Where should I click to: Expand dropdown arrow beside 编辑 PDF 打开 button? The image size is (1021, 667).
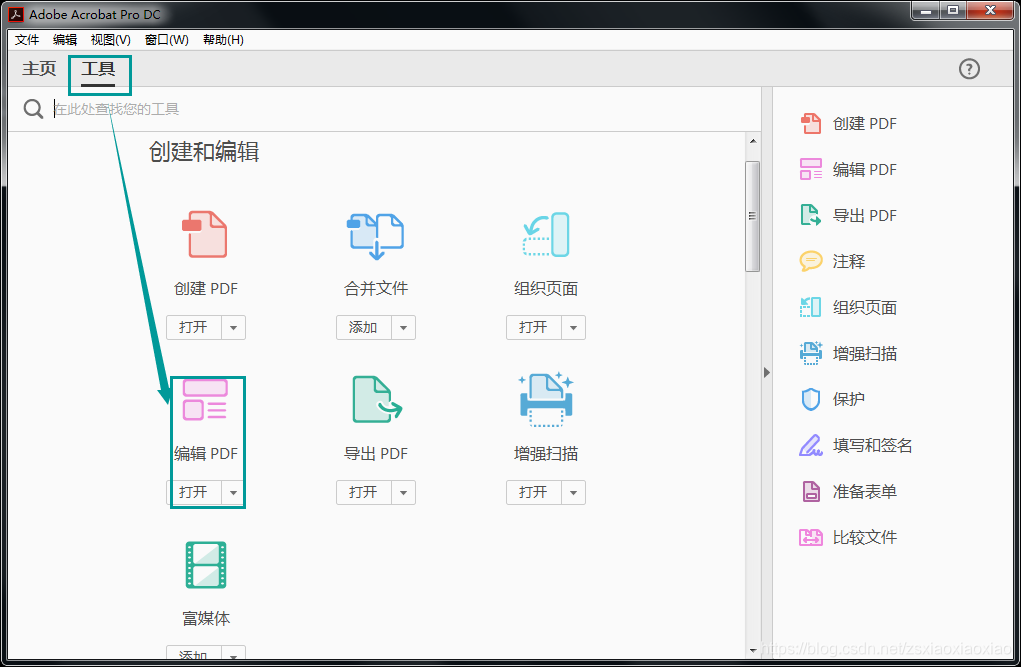[234, 492]
